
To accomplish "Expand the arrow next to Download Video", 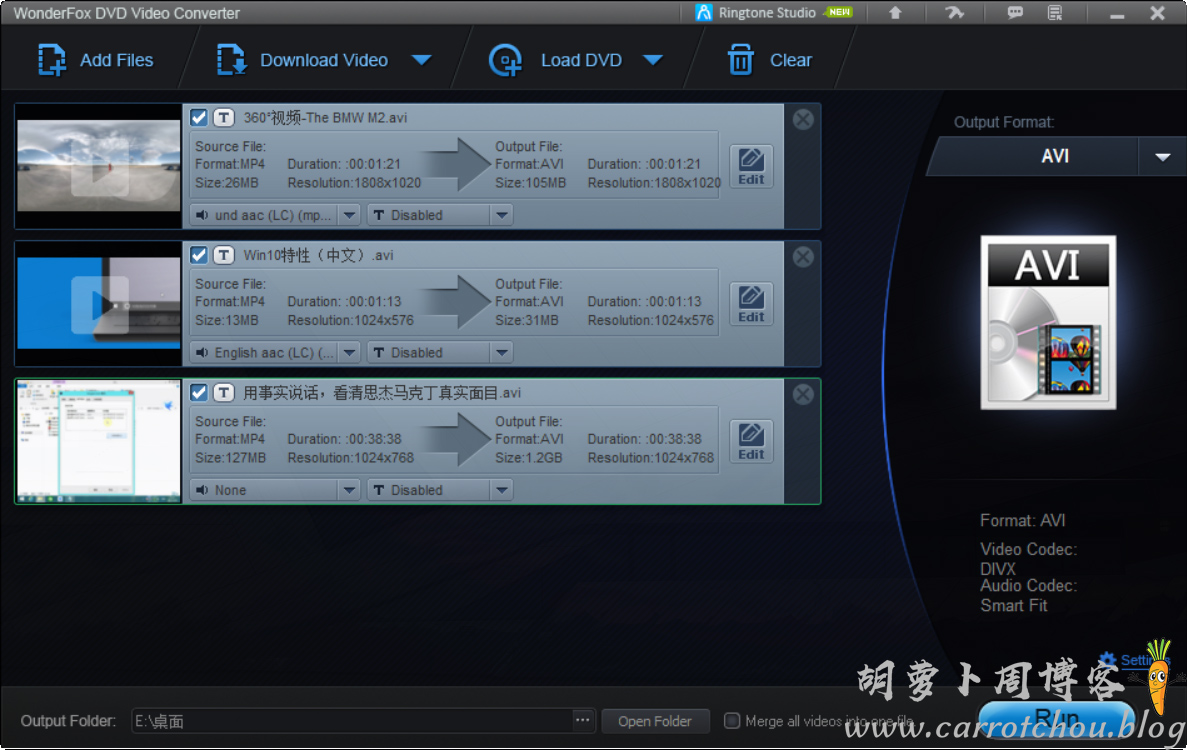I will click(x=422, y=60).
